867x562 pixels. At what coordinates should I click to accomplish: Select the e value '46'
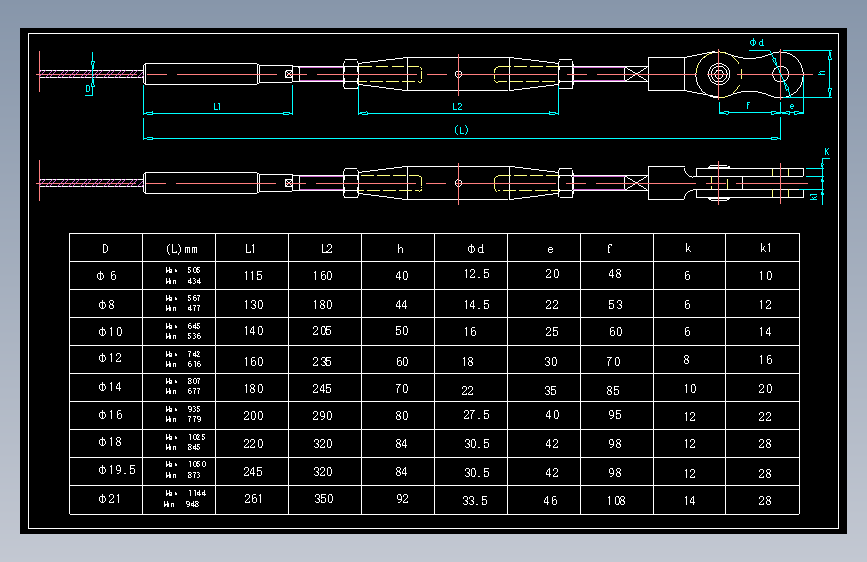coord(550,501)
